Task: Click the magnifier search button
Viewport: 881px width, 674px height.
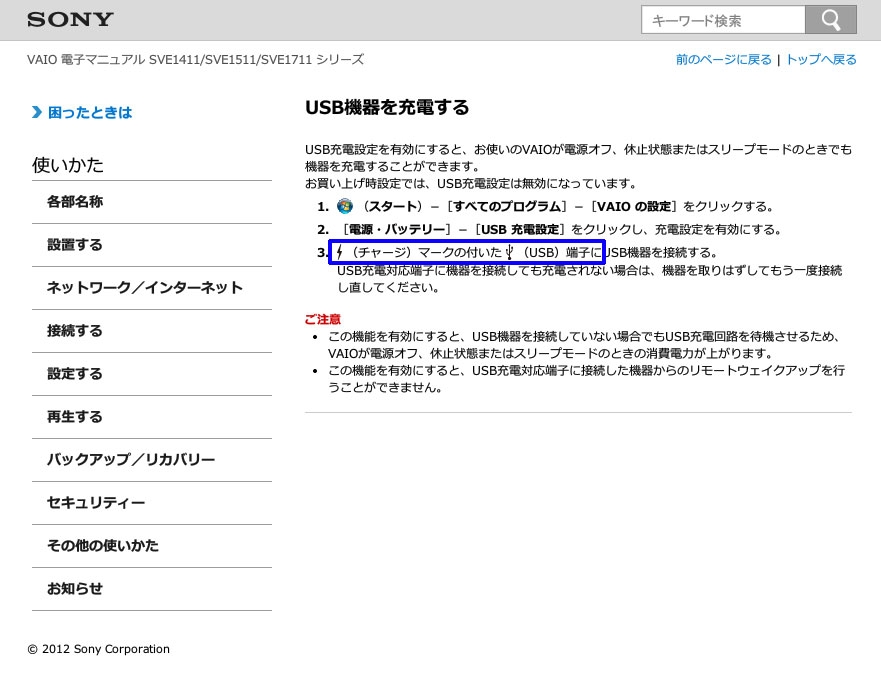Action: tap(830, 20)
